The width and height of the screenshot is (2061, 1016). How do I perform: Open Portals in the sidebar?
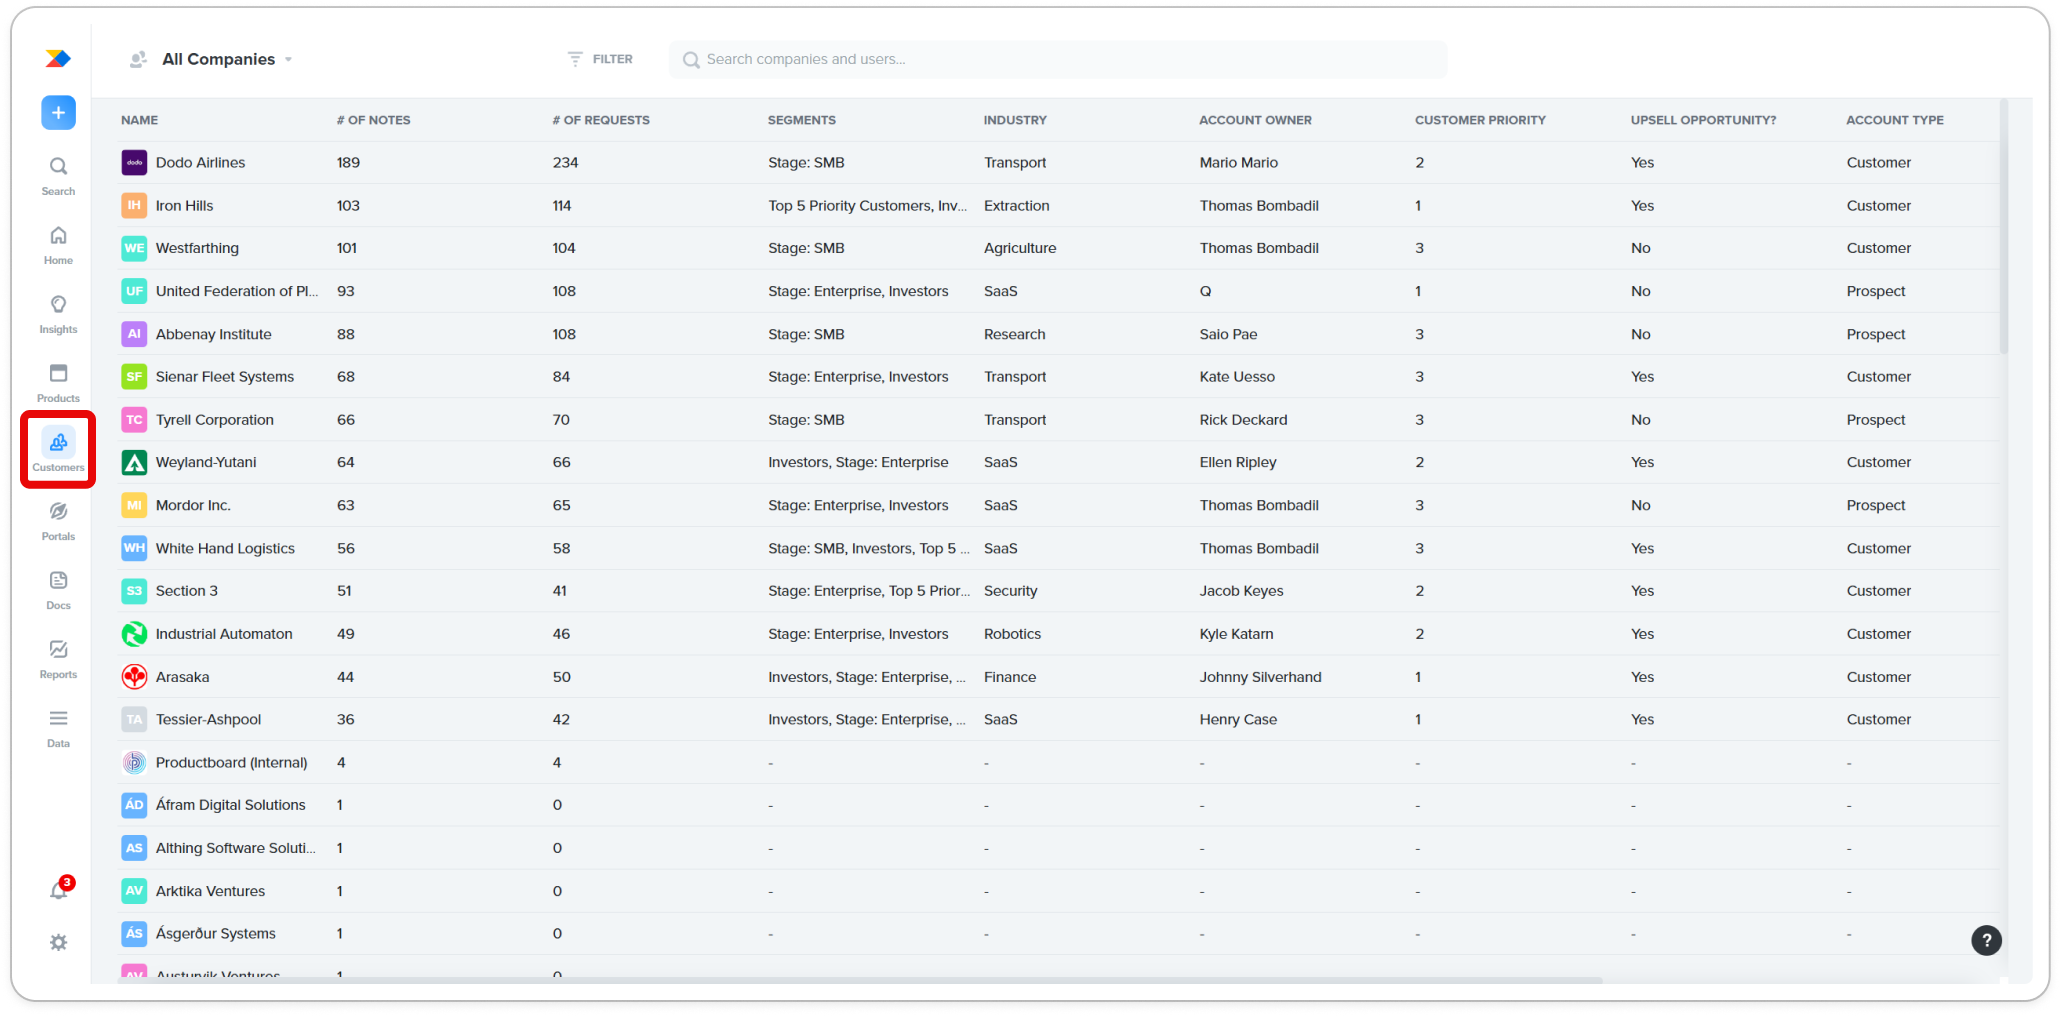click(x=58, y=521)
